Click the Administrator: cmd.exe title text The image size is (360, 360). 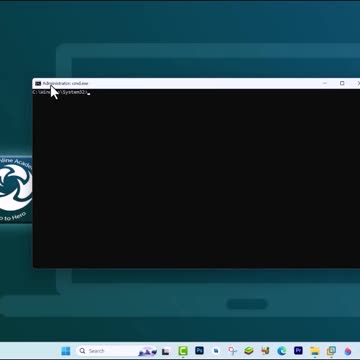(65, 83)
